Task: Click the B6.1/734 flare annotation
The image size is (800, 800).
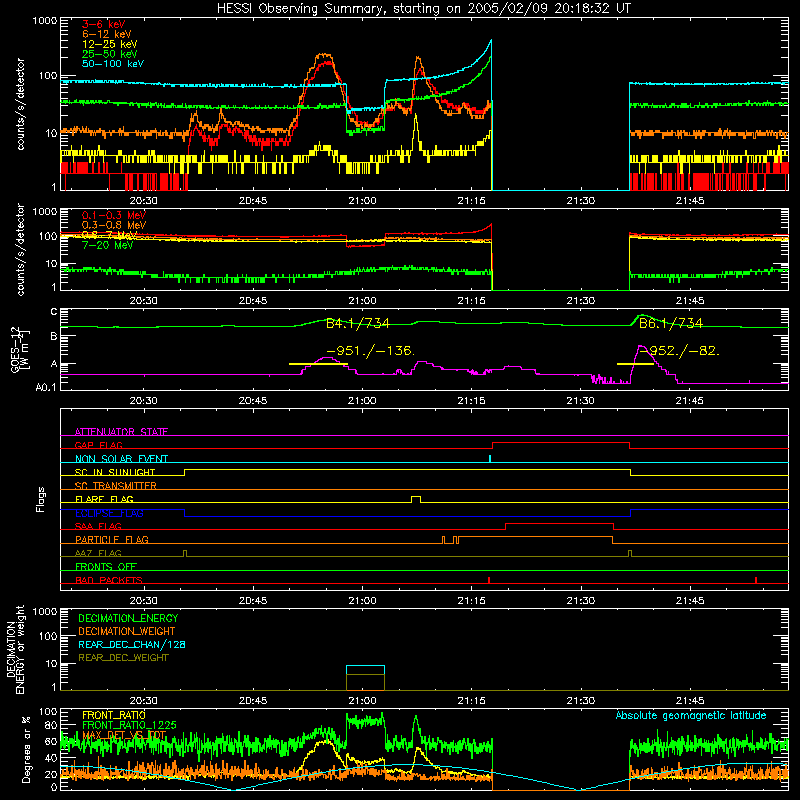Action: pos(671,323)
